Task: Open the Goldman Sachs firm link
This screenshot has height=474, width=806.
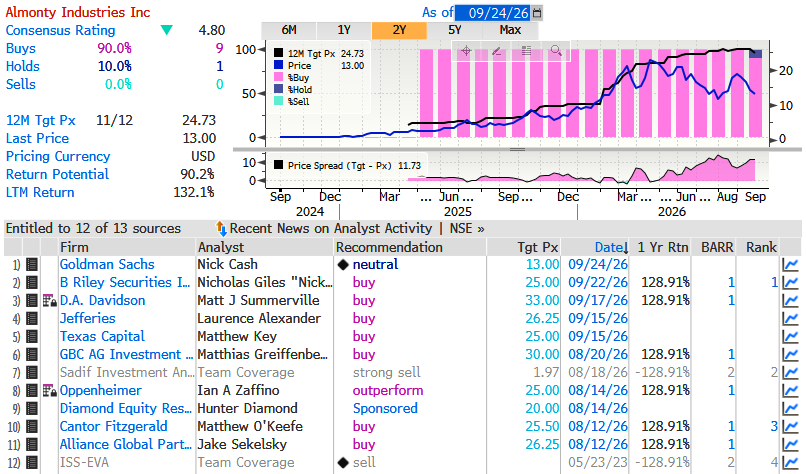Action: click(x=107, y=264)
